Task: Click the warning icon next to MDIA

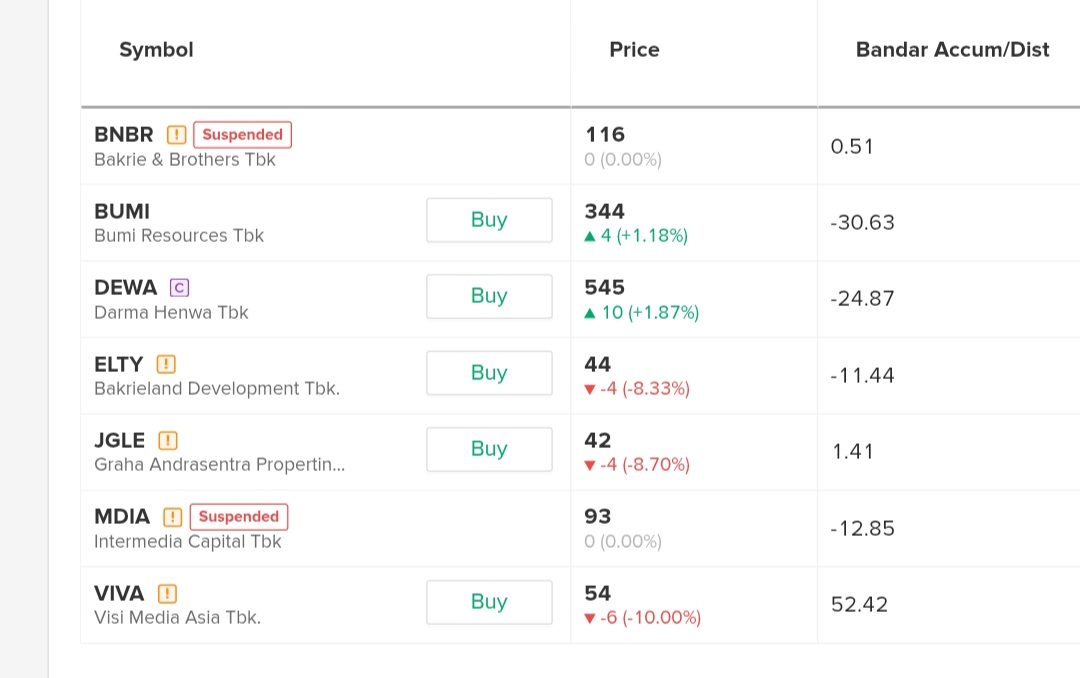Action: click(173, 517)
